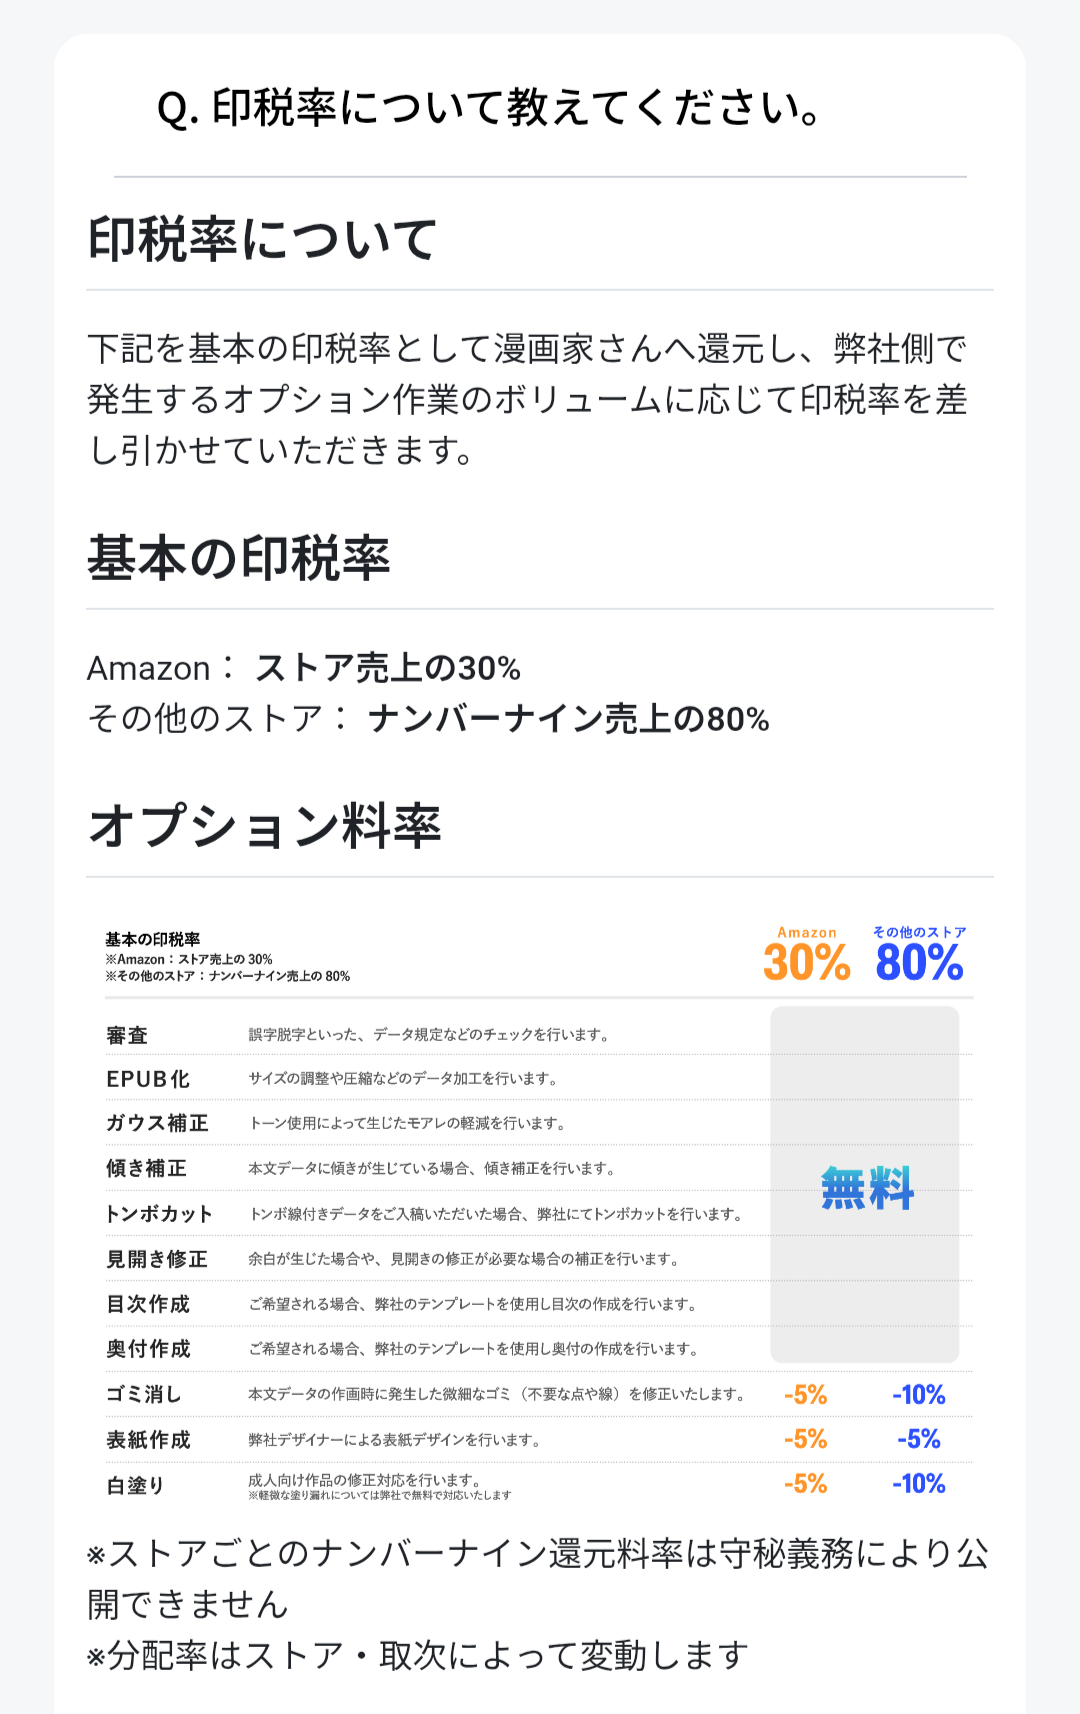Viewport: 1080px width, 1714px height.
Task: Click the EPUB化 row label
Action: pyautogui.click(x=148, y=1079)
